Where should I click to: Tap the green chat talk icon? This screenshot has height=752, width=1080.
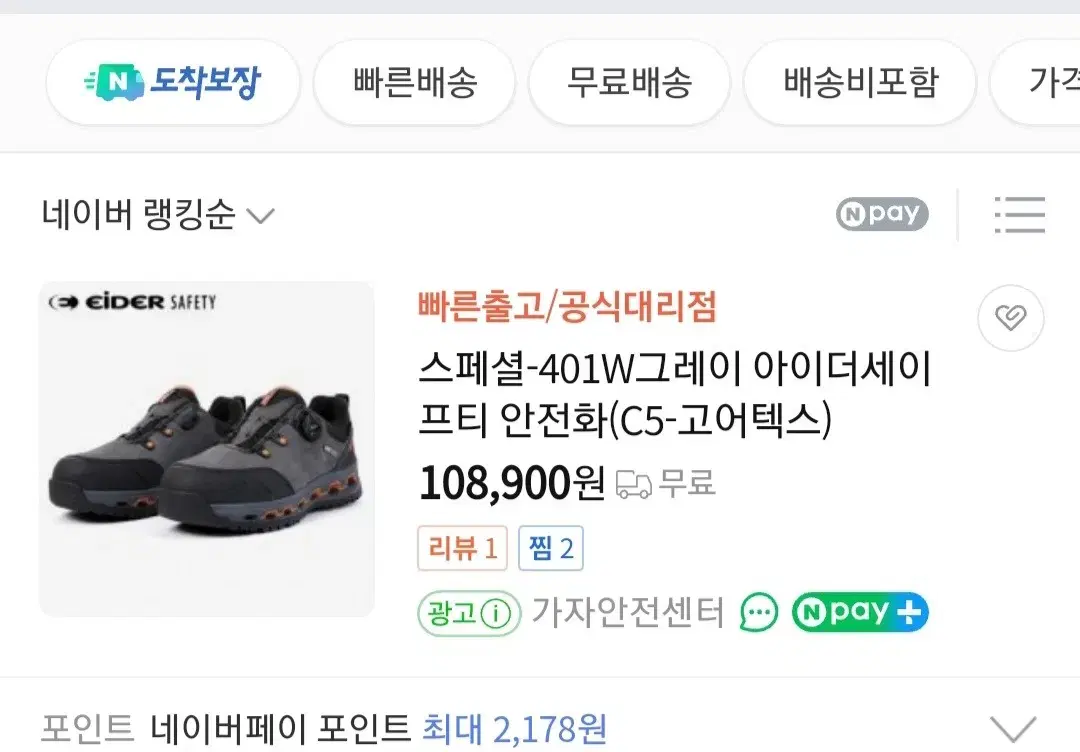(x=759, y=612)
